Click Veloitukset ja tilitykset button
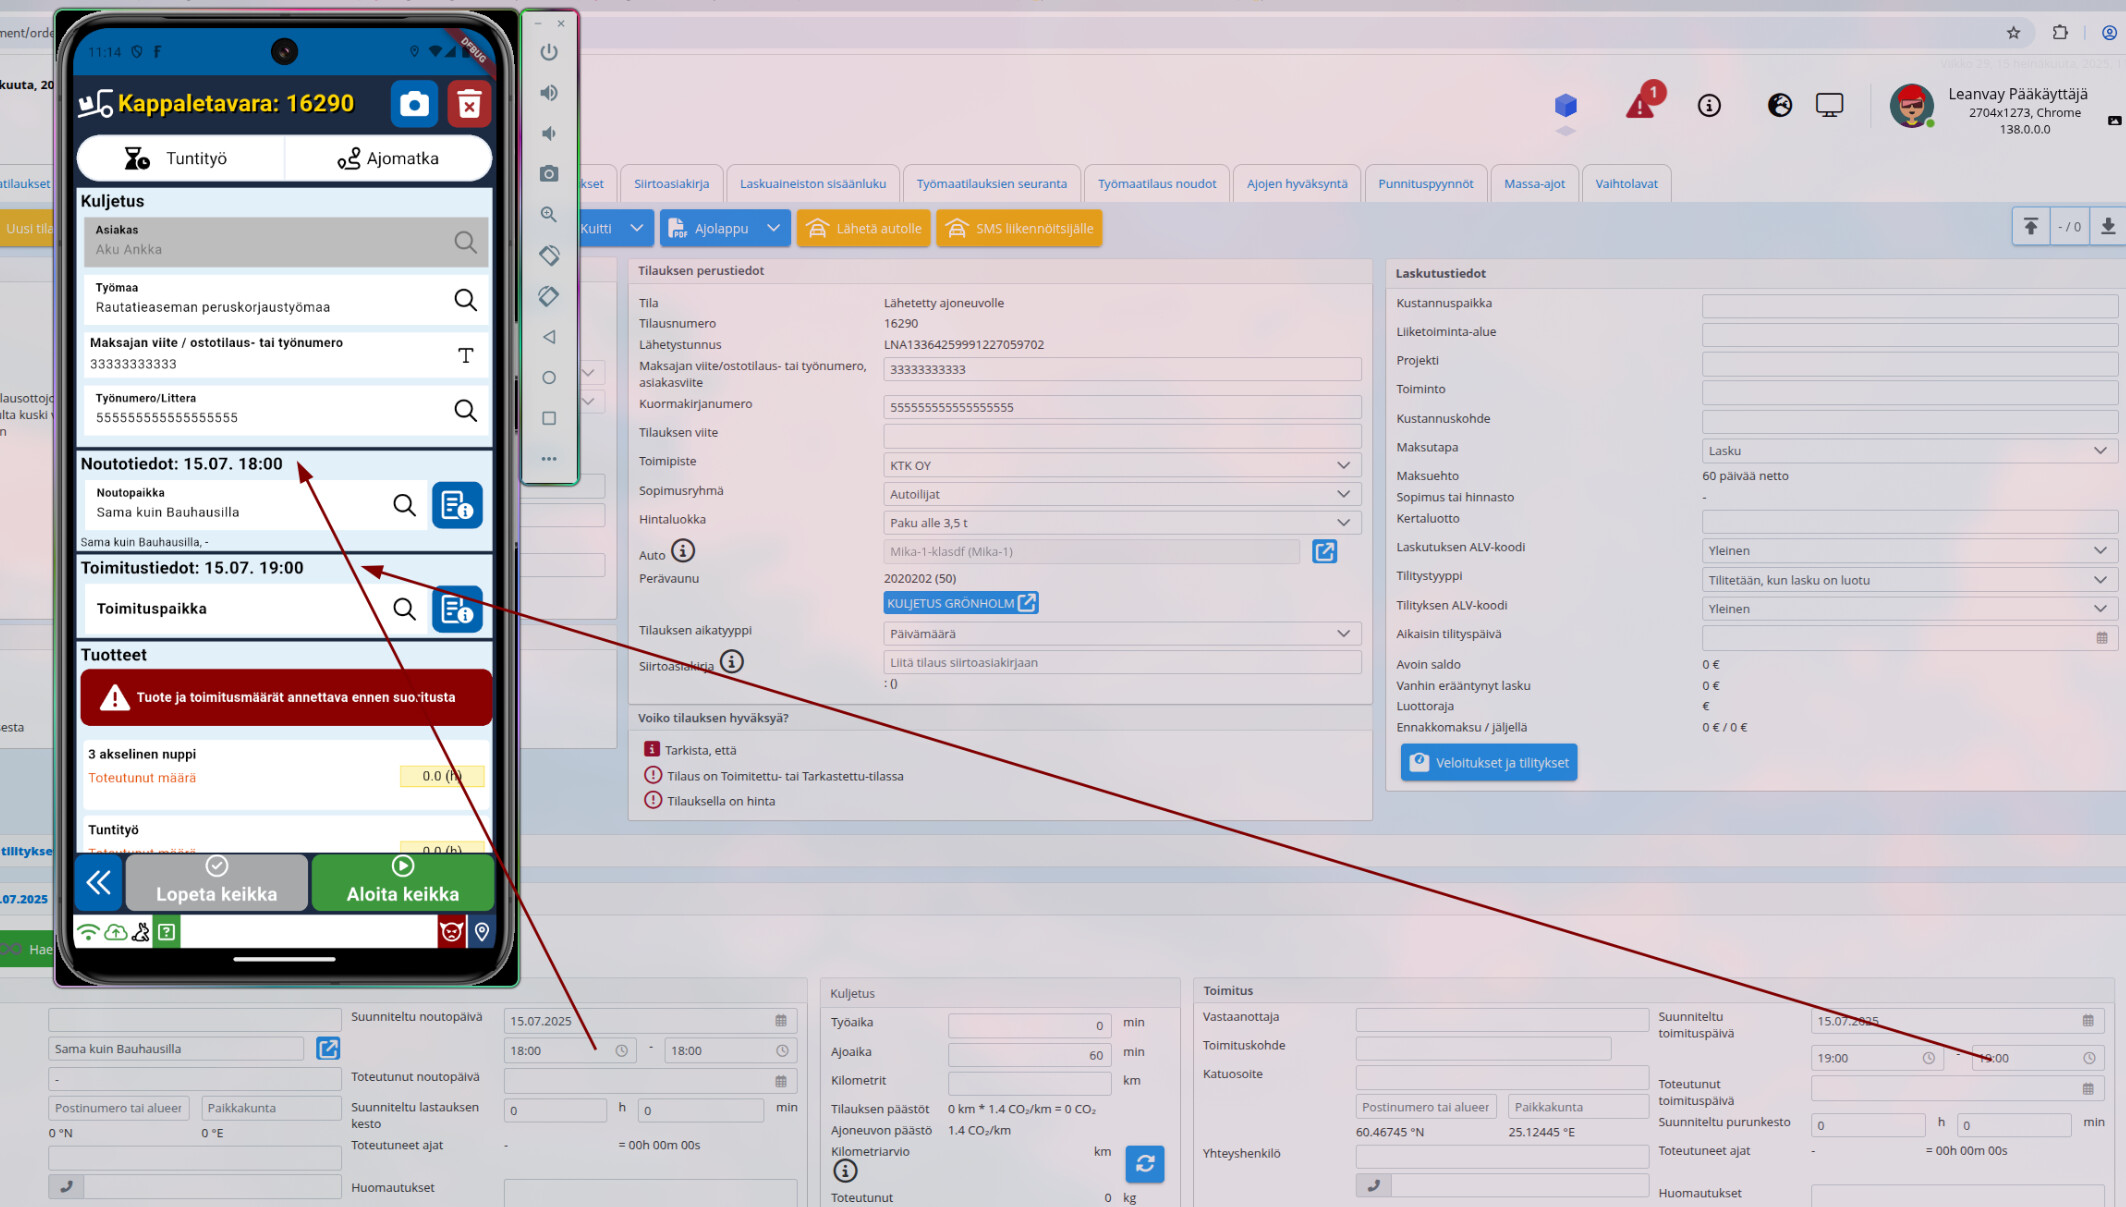The width and height of the screenshot is (2126, 1207). tap(1488, 762)
